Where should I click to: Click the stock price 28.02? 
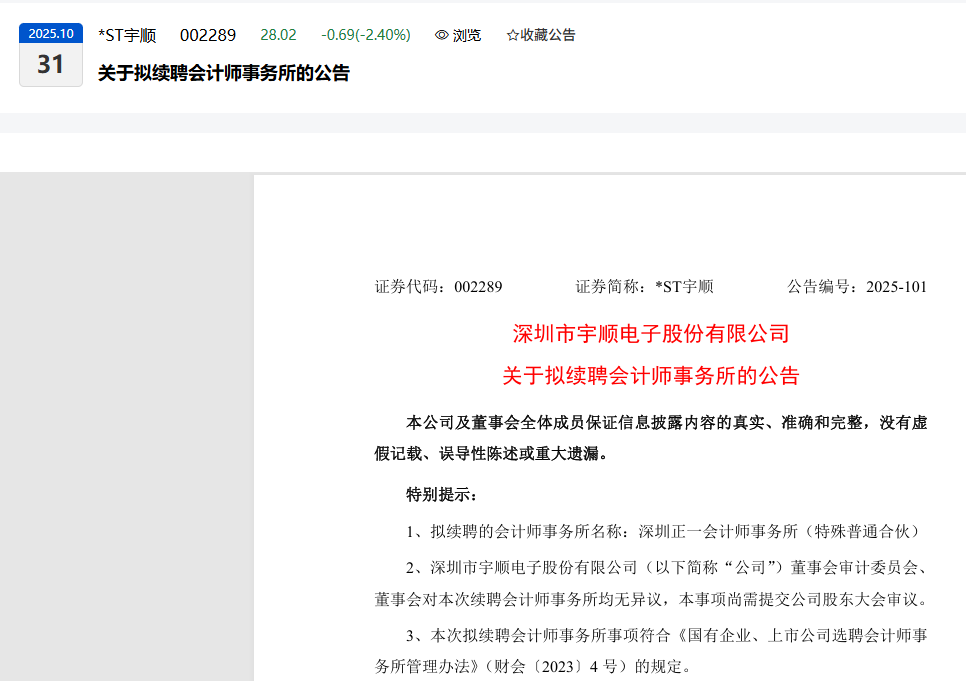(x=278, y=35)
